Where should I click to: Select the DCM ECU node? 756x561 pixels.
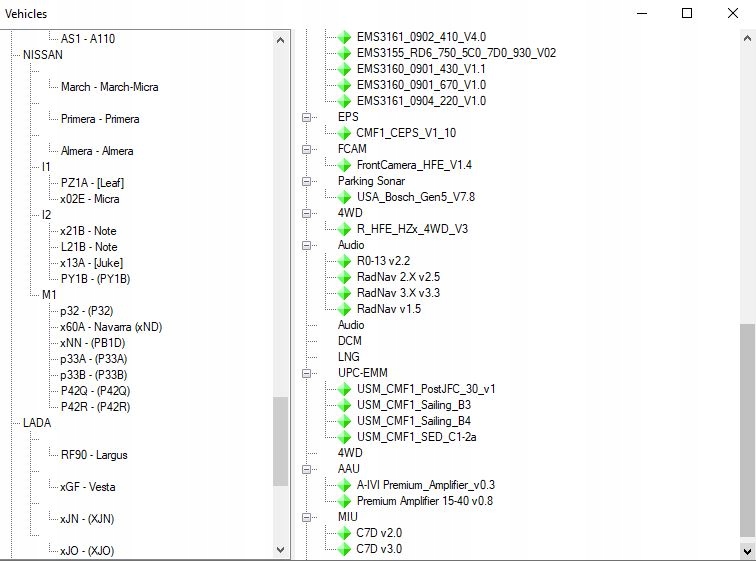pyautogui.click(x=350, y=341)
